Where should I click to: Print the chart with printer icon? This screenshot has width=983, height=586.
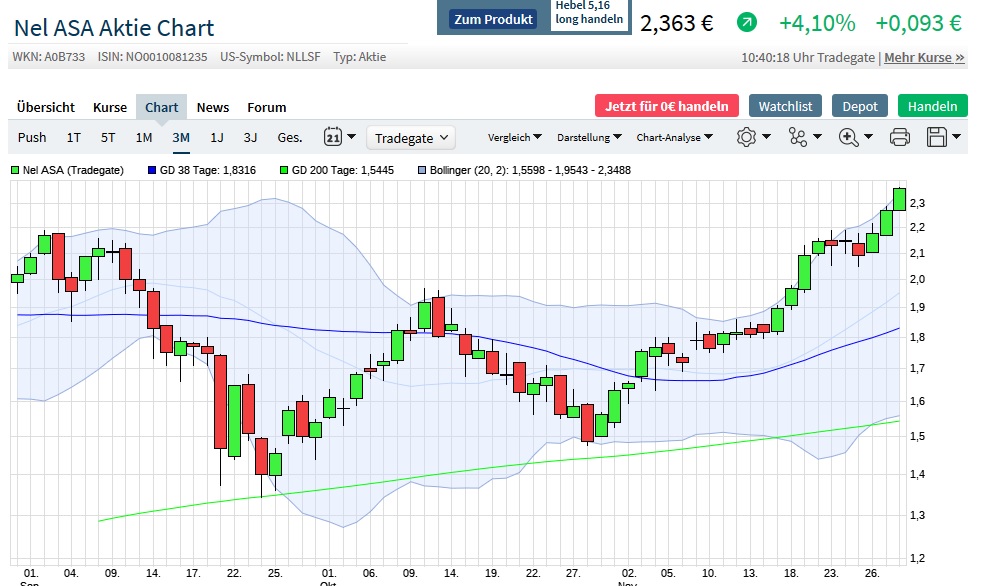coord(900,137)
